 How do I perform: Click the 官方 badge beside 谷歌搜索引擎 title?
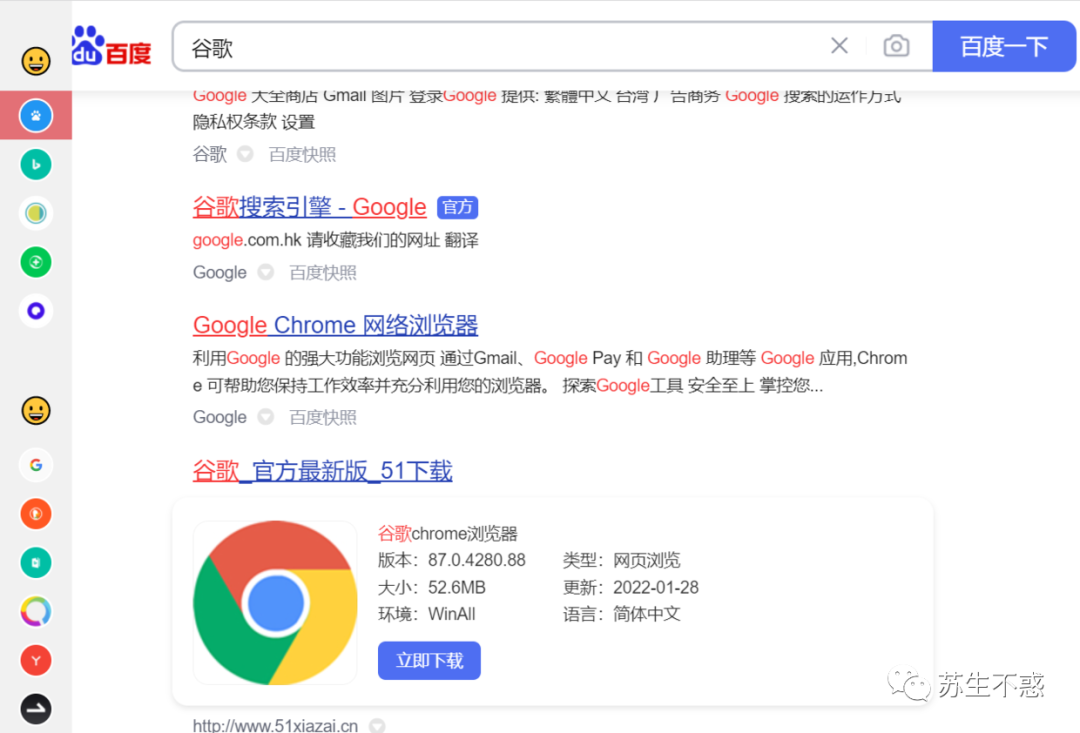pos(457,207)
